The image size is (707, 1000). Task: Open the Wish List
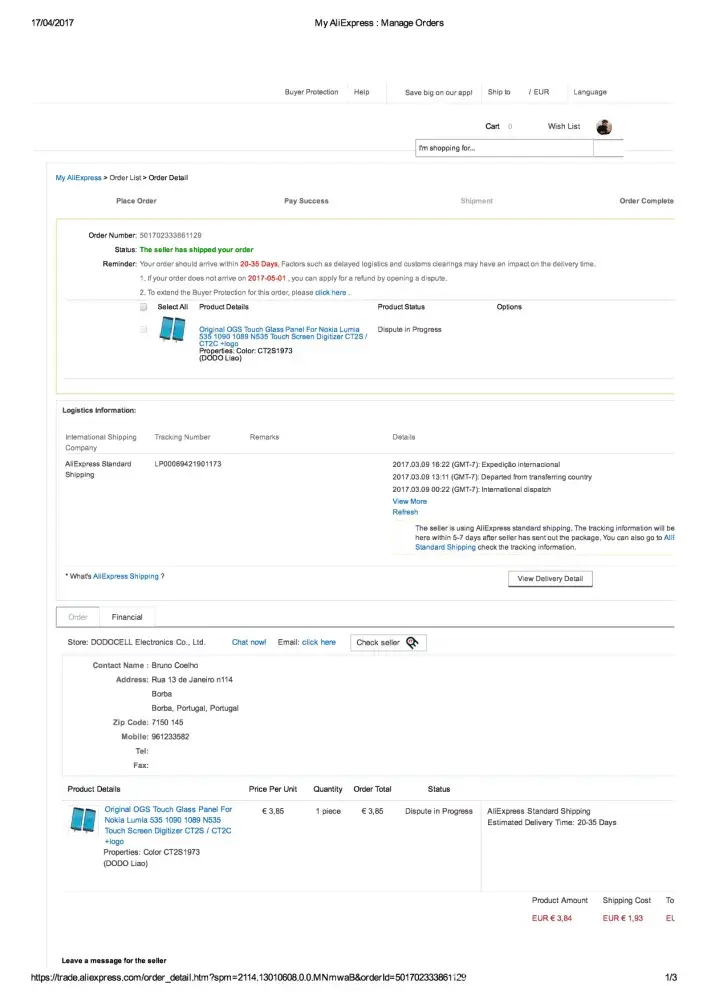click(x=564, y=126)
